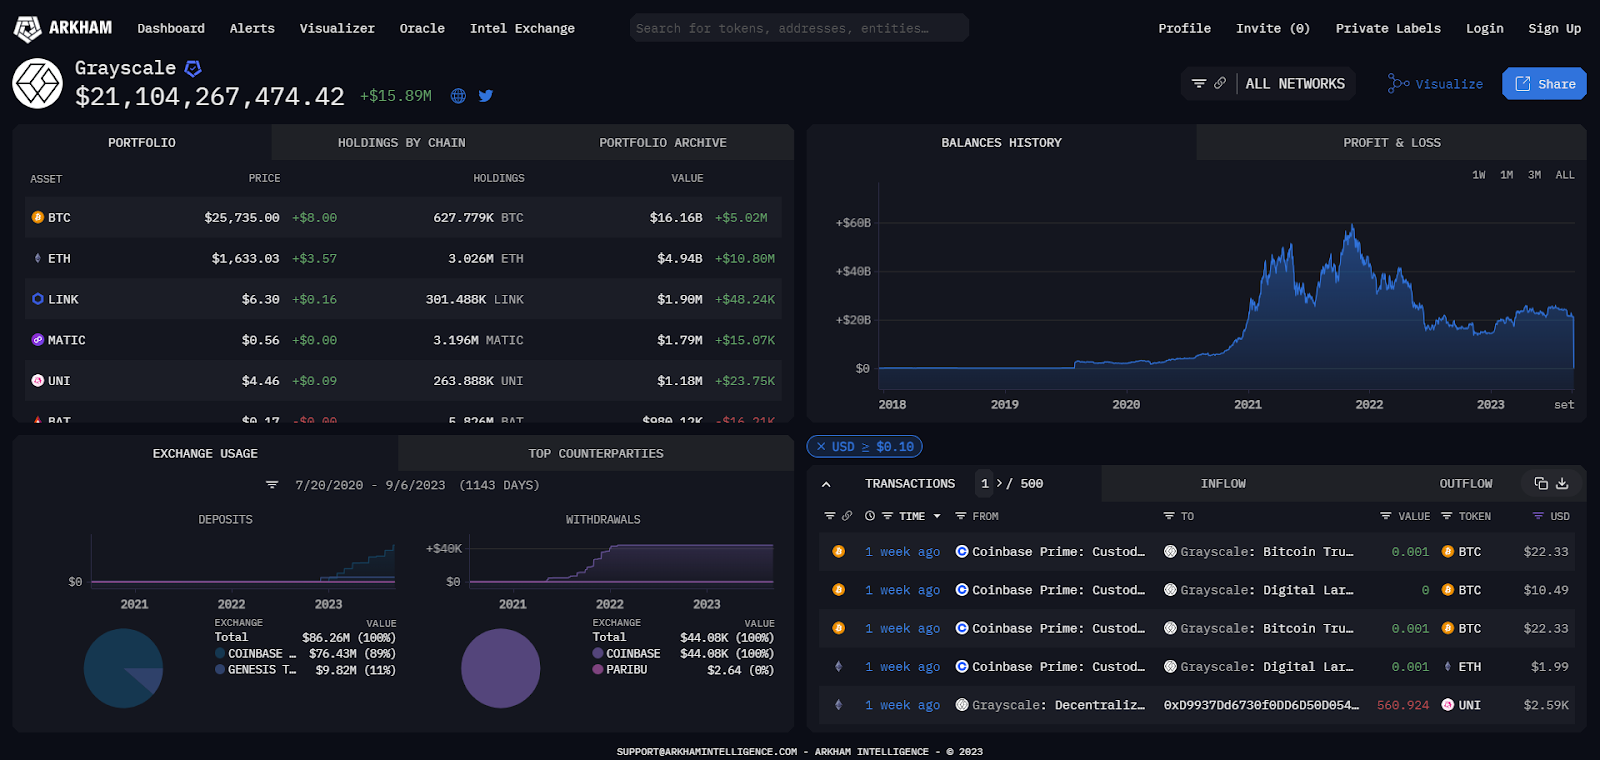This screenshot has width=1600, height=760.
Task: Focus the search tokens, addresses, entities field
Action: coord(799,28)
